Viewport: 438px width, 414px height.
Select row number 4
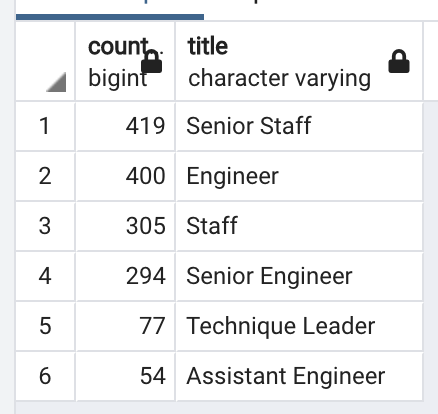[x=45, y=276]
